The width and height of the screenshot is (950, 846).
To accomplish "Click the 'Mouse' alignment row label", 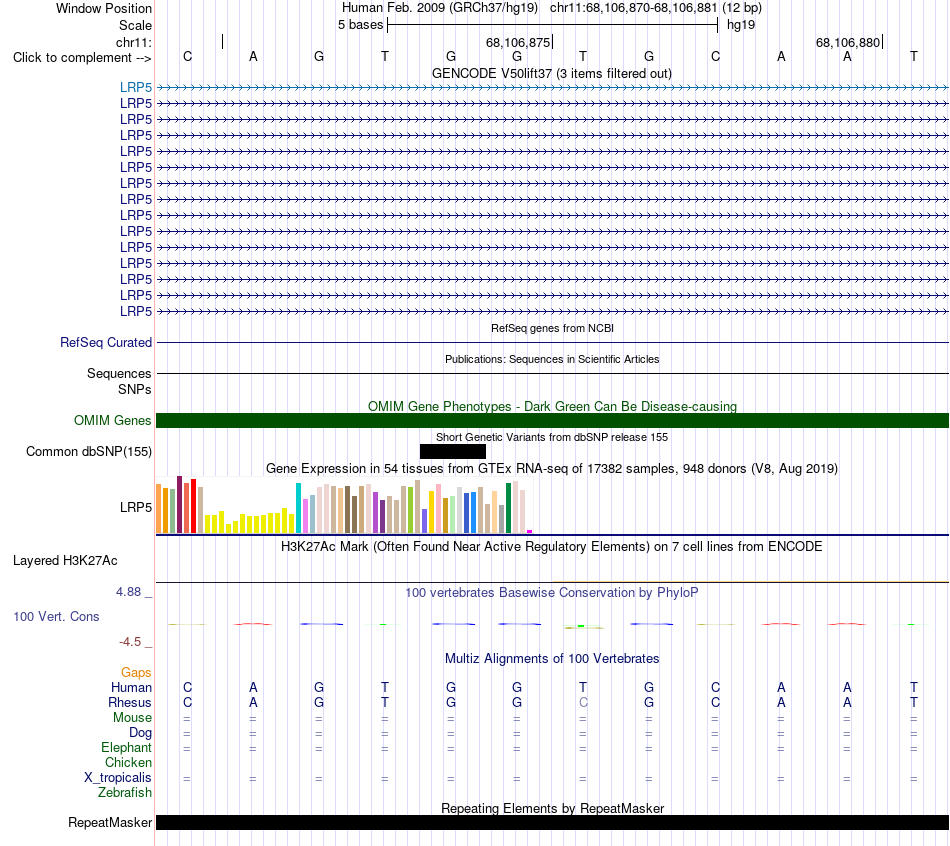I will tap(132, 718).
